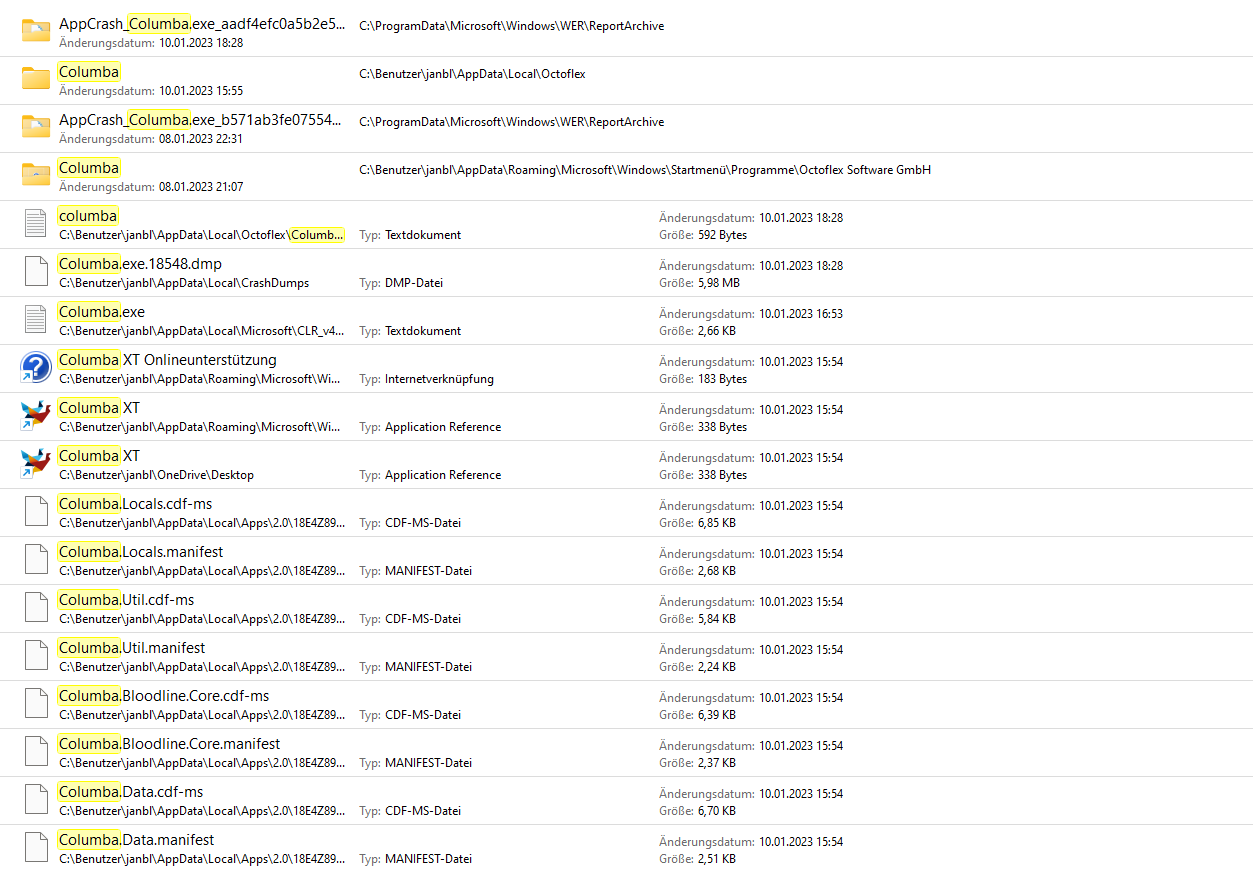Click the size value 5,84 KB

click(x=717, y=619)
